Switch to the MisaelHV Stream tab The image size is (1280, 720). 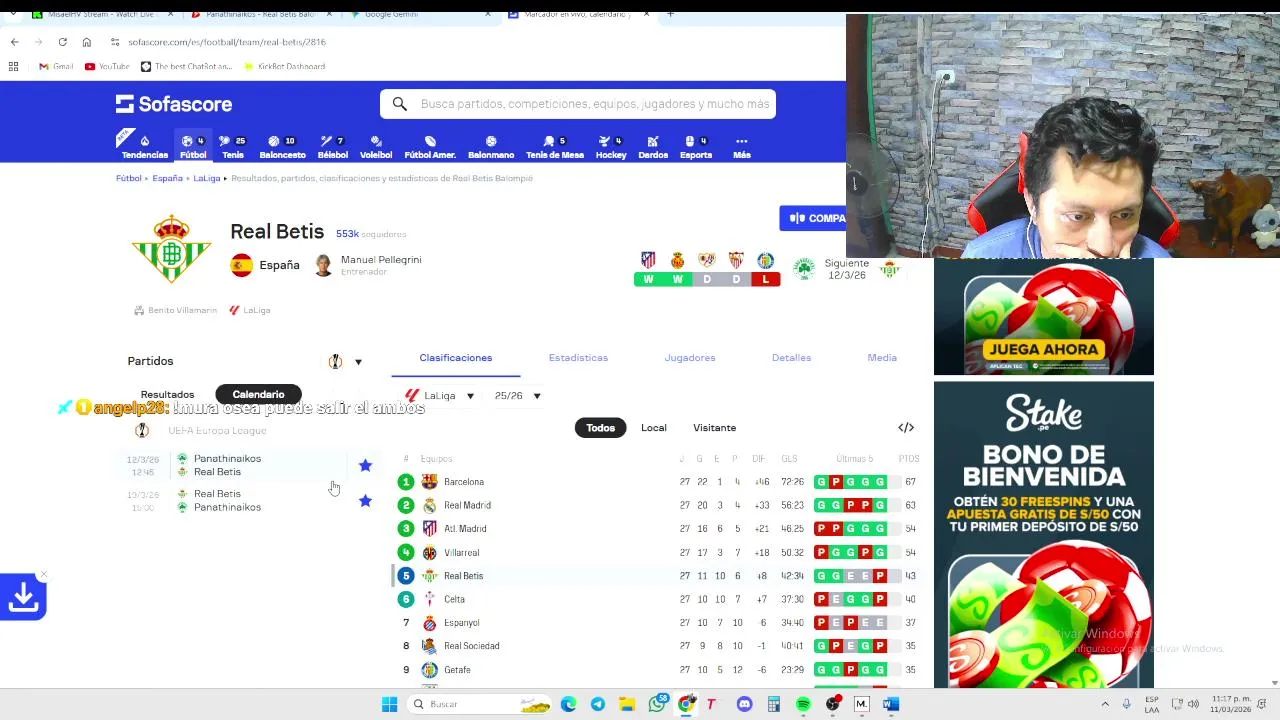[100, 14]
